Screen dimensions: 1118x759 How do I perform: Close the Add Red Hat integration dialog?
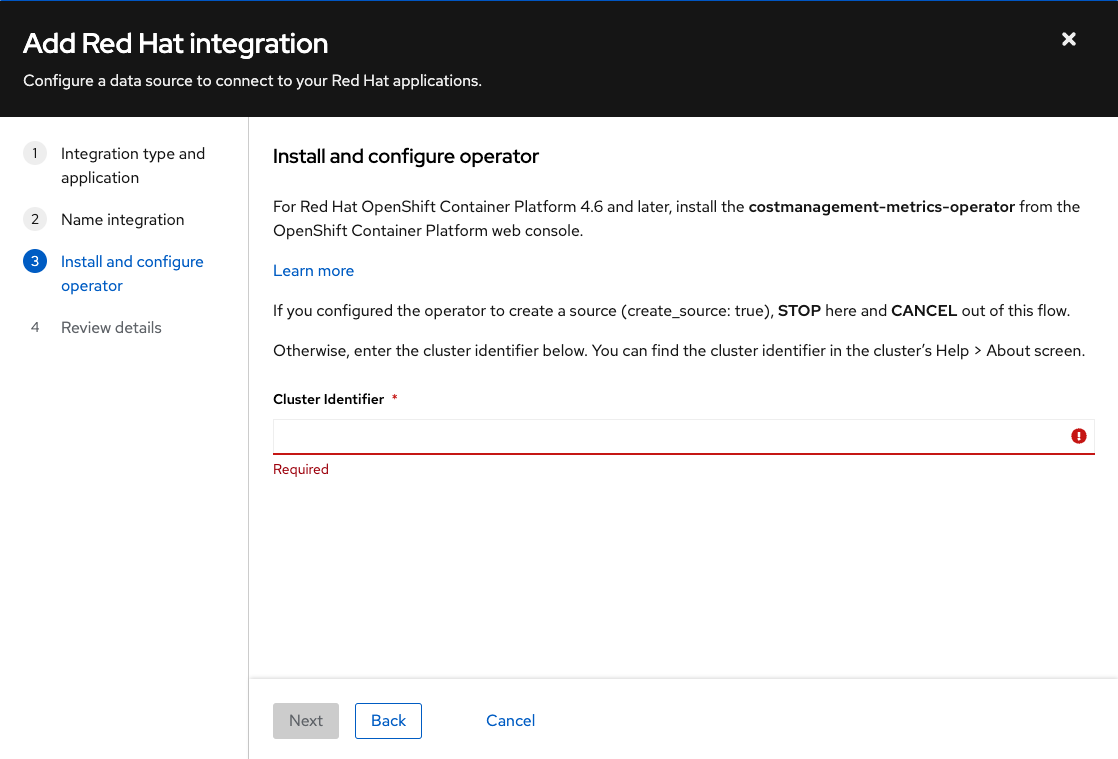point(1068,39)
